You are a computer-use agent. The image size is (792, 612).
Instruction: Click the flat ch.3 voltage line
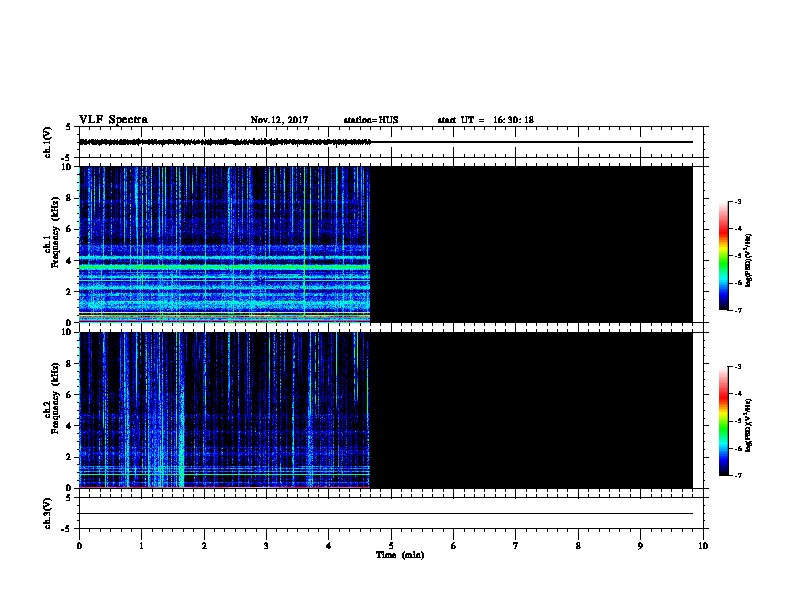386,514
